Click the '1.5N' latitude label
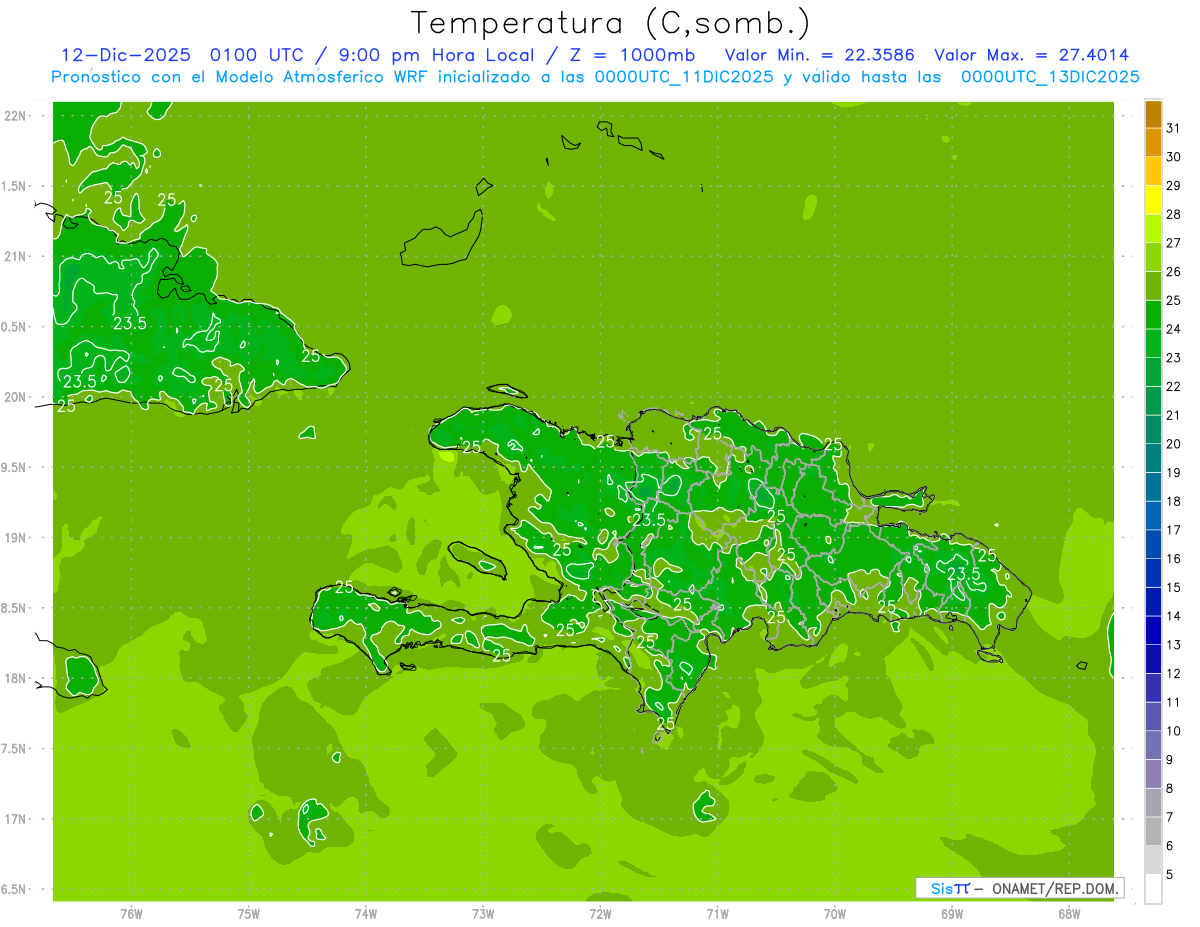 (15, 186)
